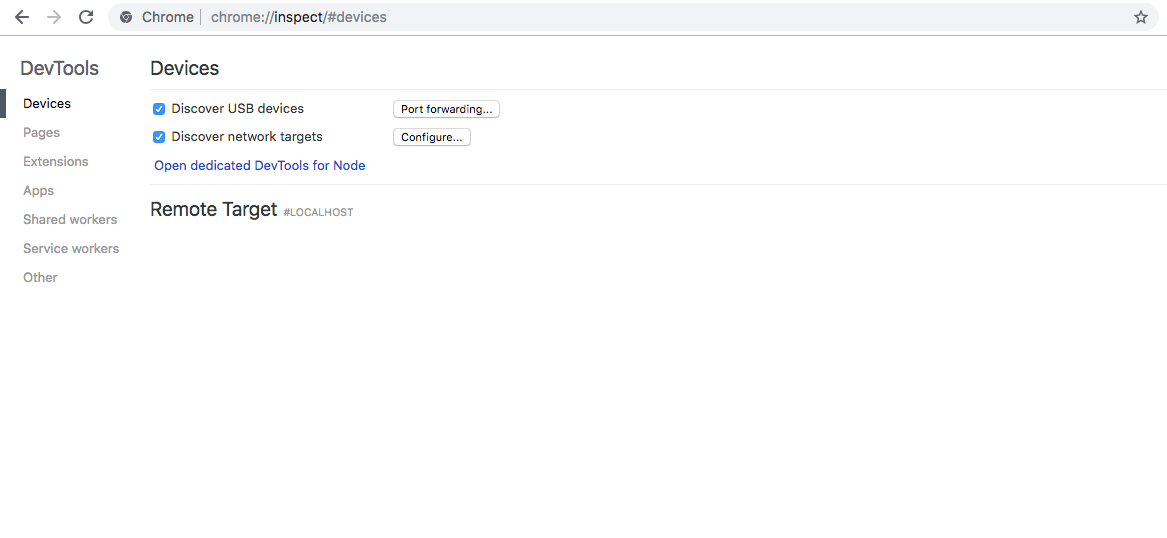Viewport: 1167px width, 538px height.
Task: Switch to the Pages section
Action: (42, 132)
